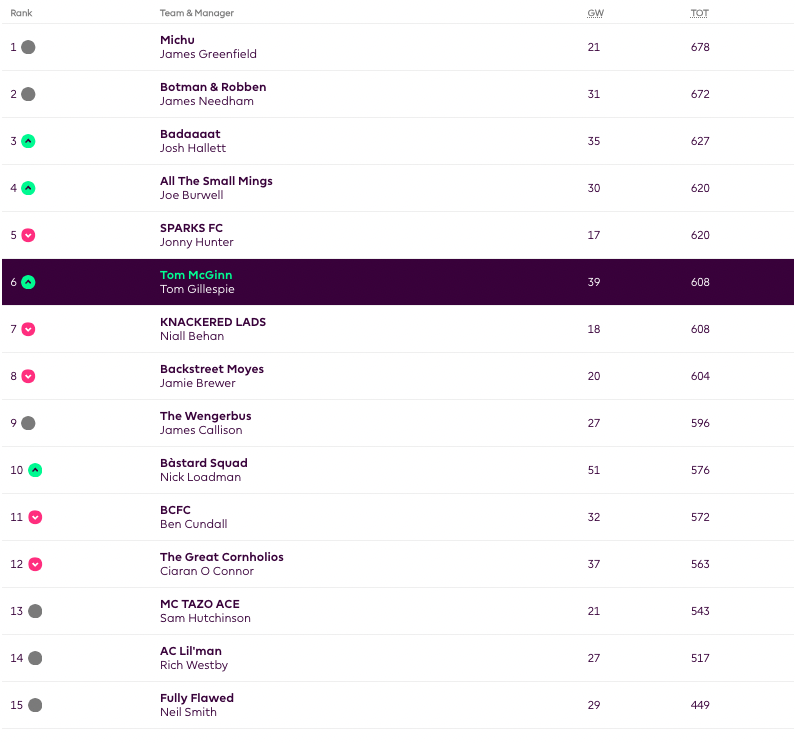Click the pink down arrow beside Backstreet Moyes
Image resolution: width=795 pixels, height=743 pixels.
click(28, 376)
